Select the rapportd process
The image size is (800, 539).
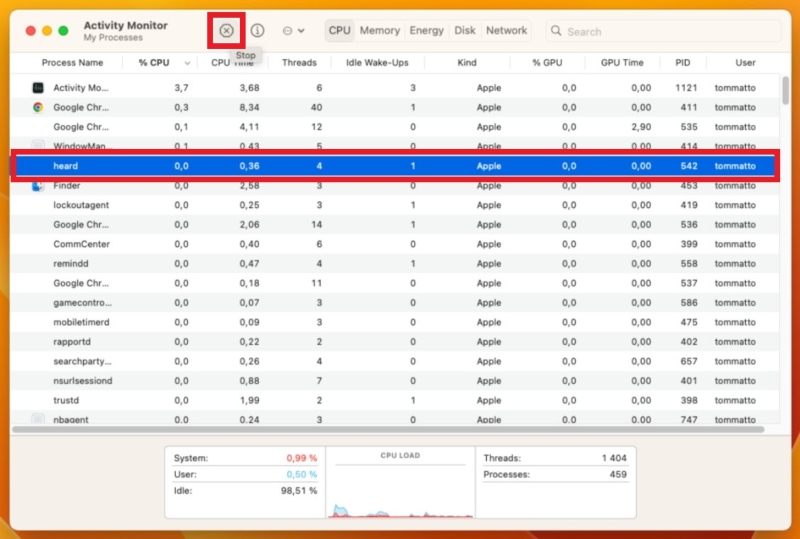[x=395, y=342]
